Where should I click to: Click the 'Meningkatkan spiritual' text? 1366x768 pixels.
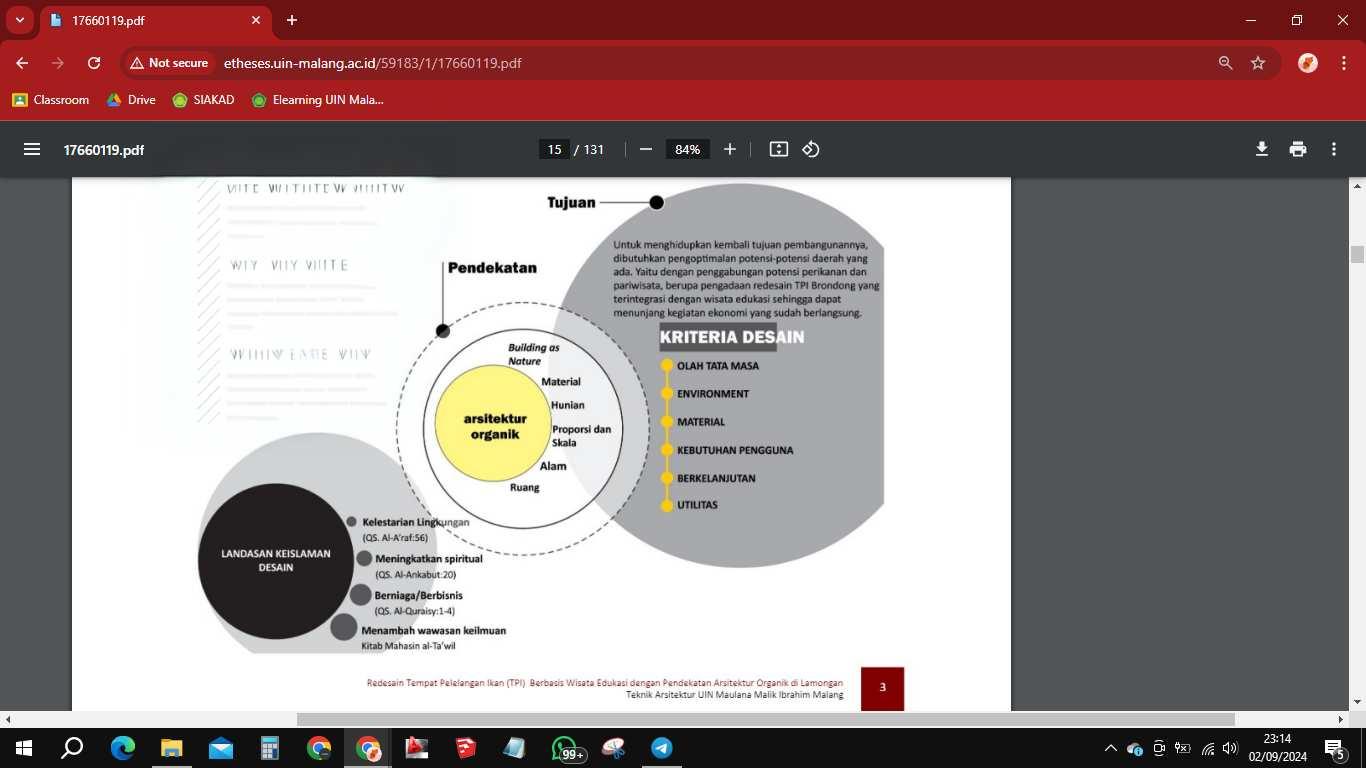pos(429,559)
